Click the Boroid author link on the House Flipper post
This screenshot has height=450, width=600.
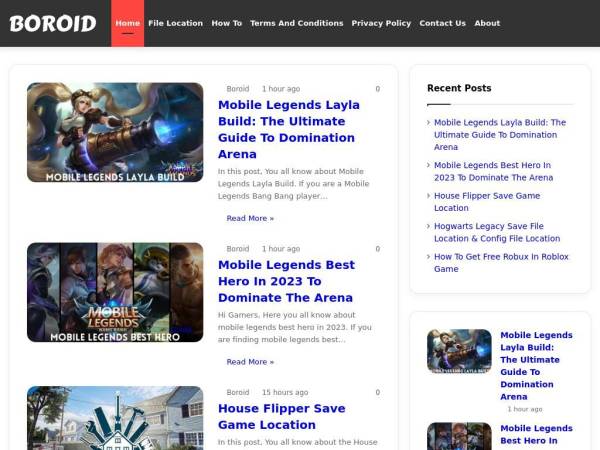[238, 392]
